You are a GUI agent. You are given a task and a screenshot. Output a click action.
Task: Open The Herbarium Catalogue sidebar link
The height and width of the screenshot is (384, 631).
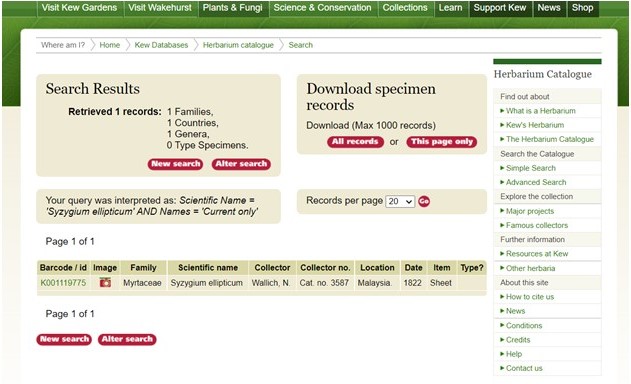coord(550,139)
